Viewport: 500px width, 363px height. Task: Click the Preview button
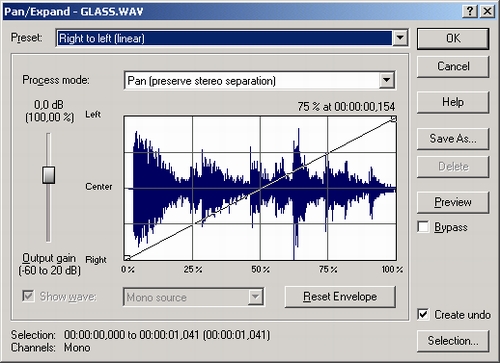453,202
